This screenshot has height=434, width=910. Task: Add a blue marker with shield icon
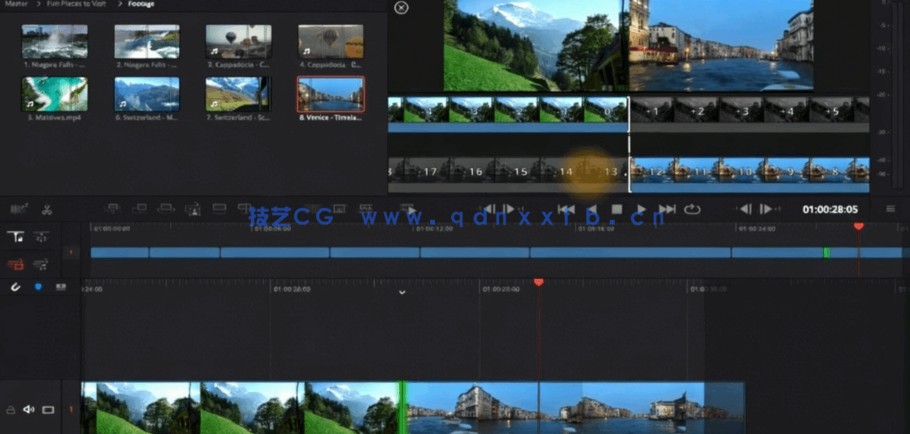coord(38,287)
